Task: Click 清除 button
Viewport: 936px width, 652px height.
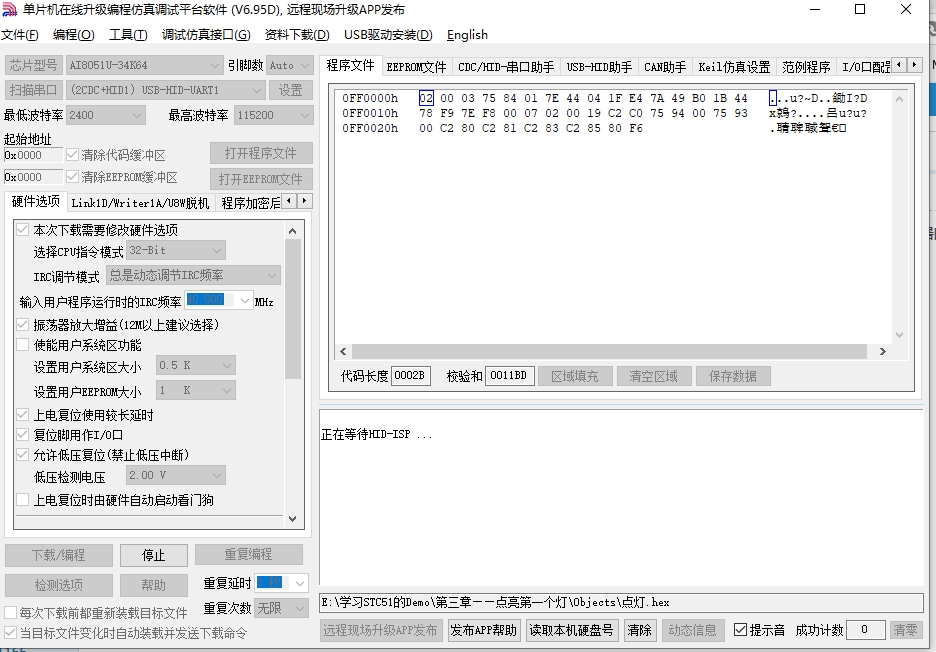Action: pos(639,630)
